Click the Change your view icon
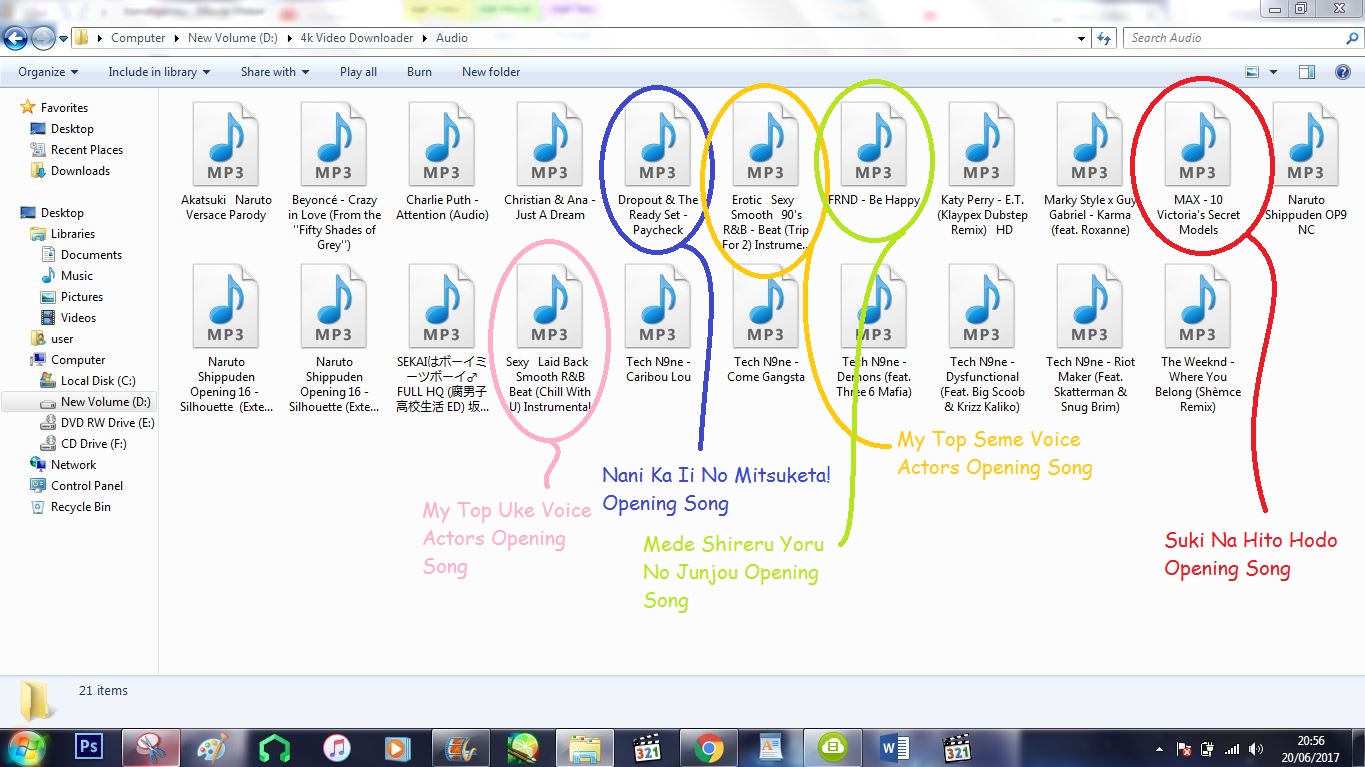Viewport: 1365px width, 767px height. coord(1252,72)
